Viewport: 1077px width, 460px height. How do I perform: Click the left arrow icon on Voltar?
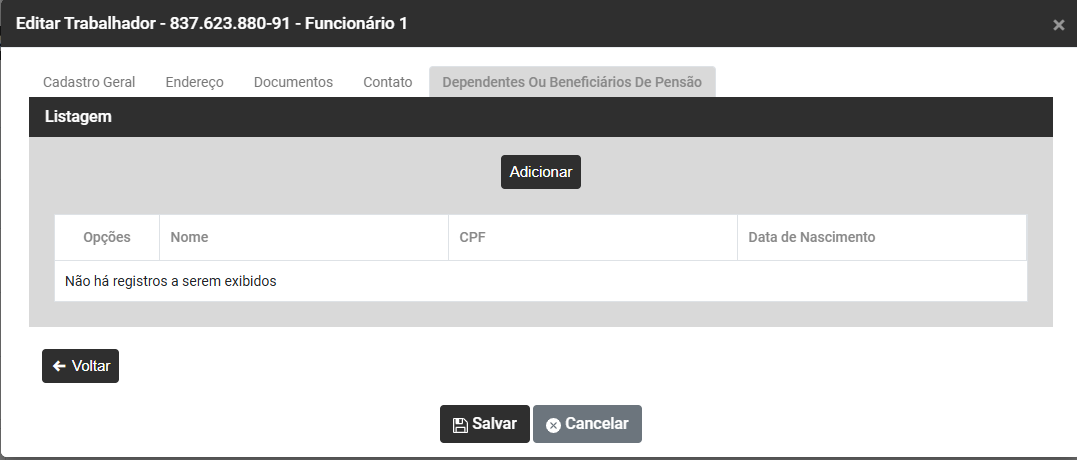tap(59, 366)
